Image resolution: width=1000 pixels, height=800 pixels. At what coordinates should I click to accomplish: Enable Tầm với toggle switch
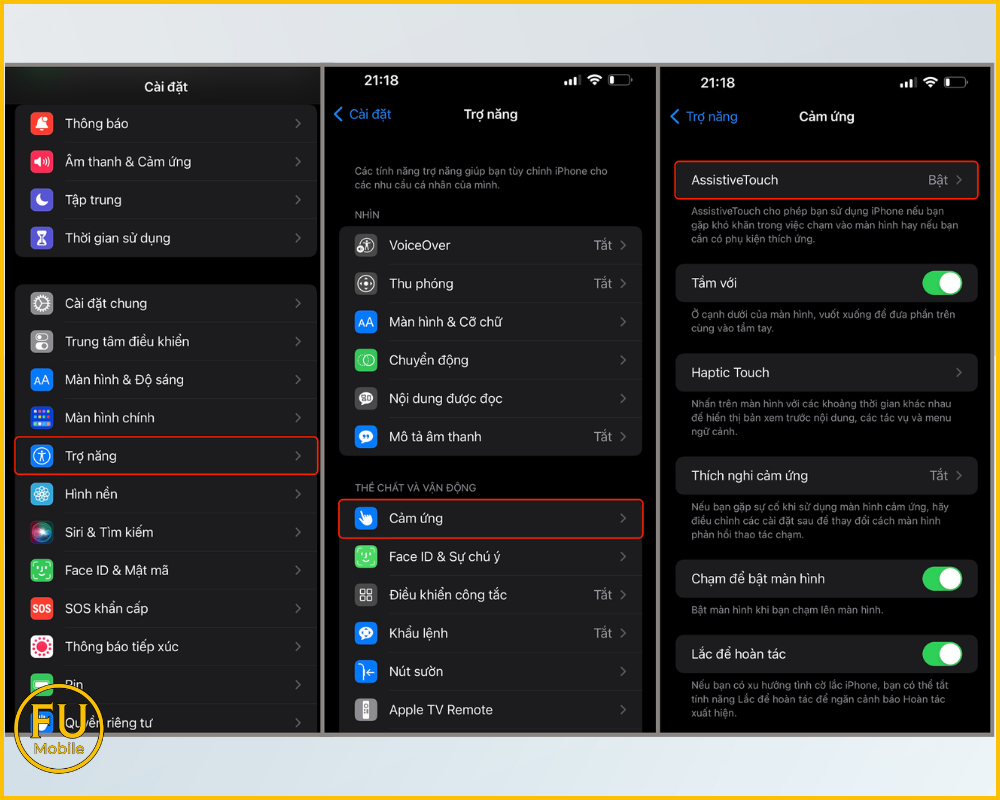pos(941,283)
